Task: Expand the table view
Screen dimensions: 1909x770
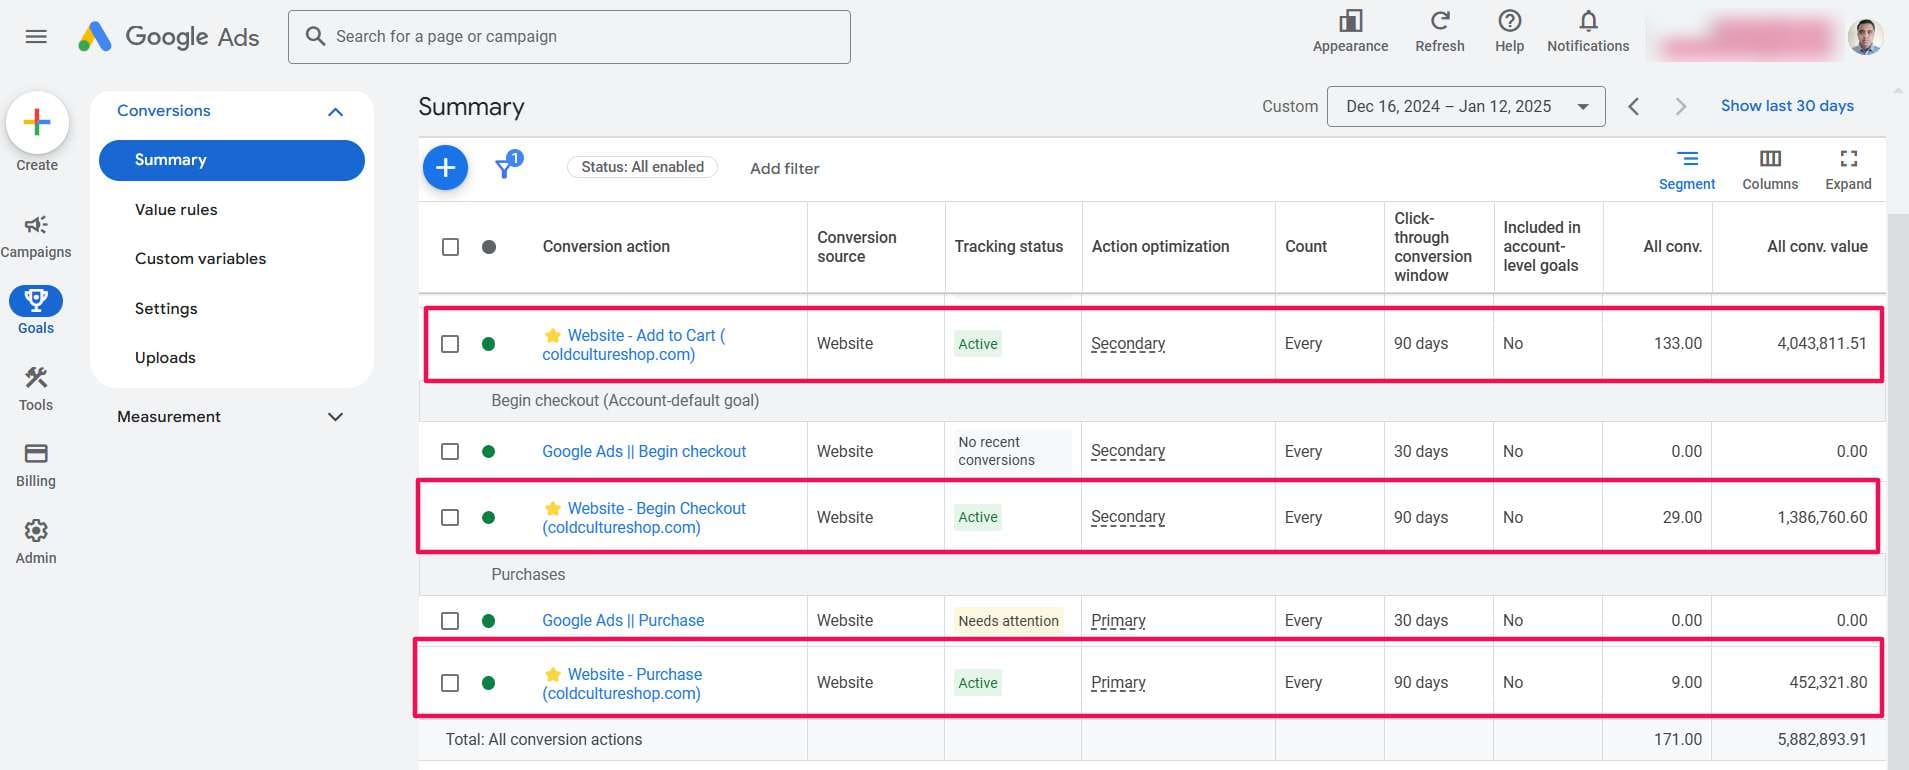Action: point(1848,170)
